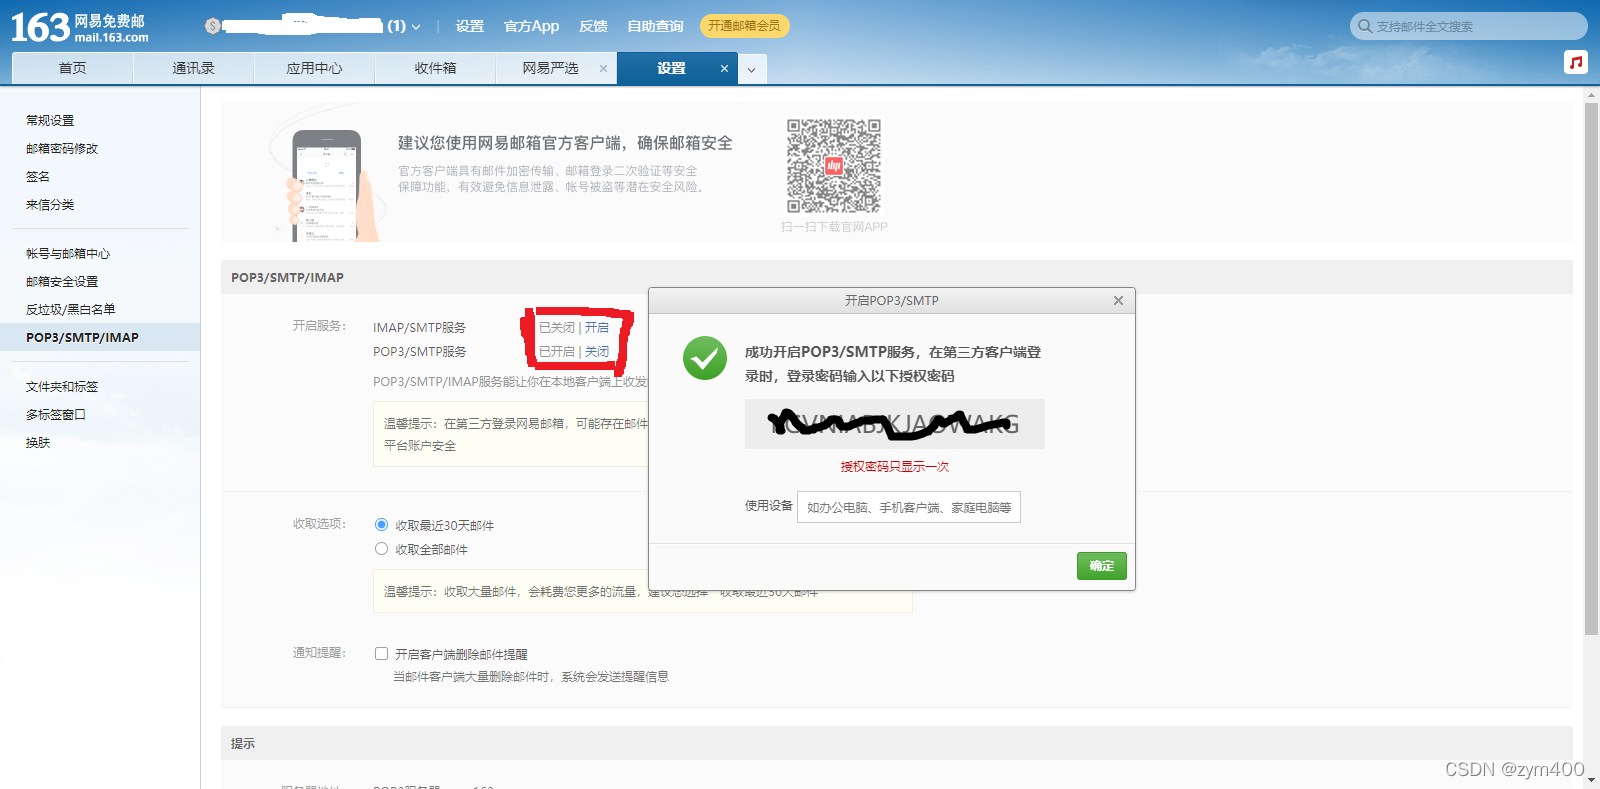Click 反馈 link in the header

click(593, 26)
